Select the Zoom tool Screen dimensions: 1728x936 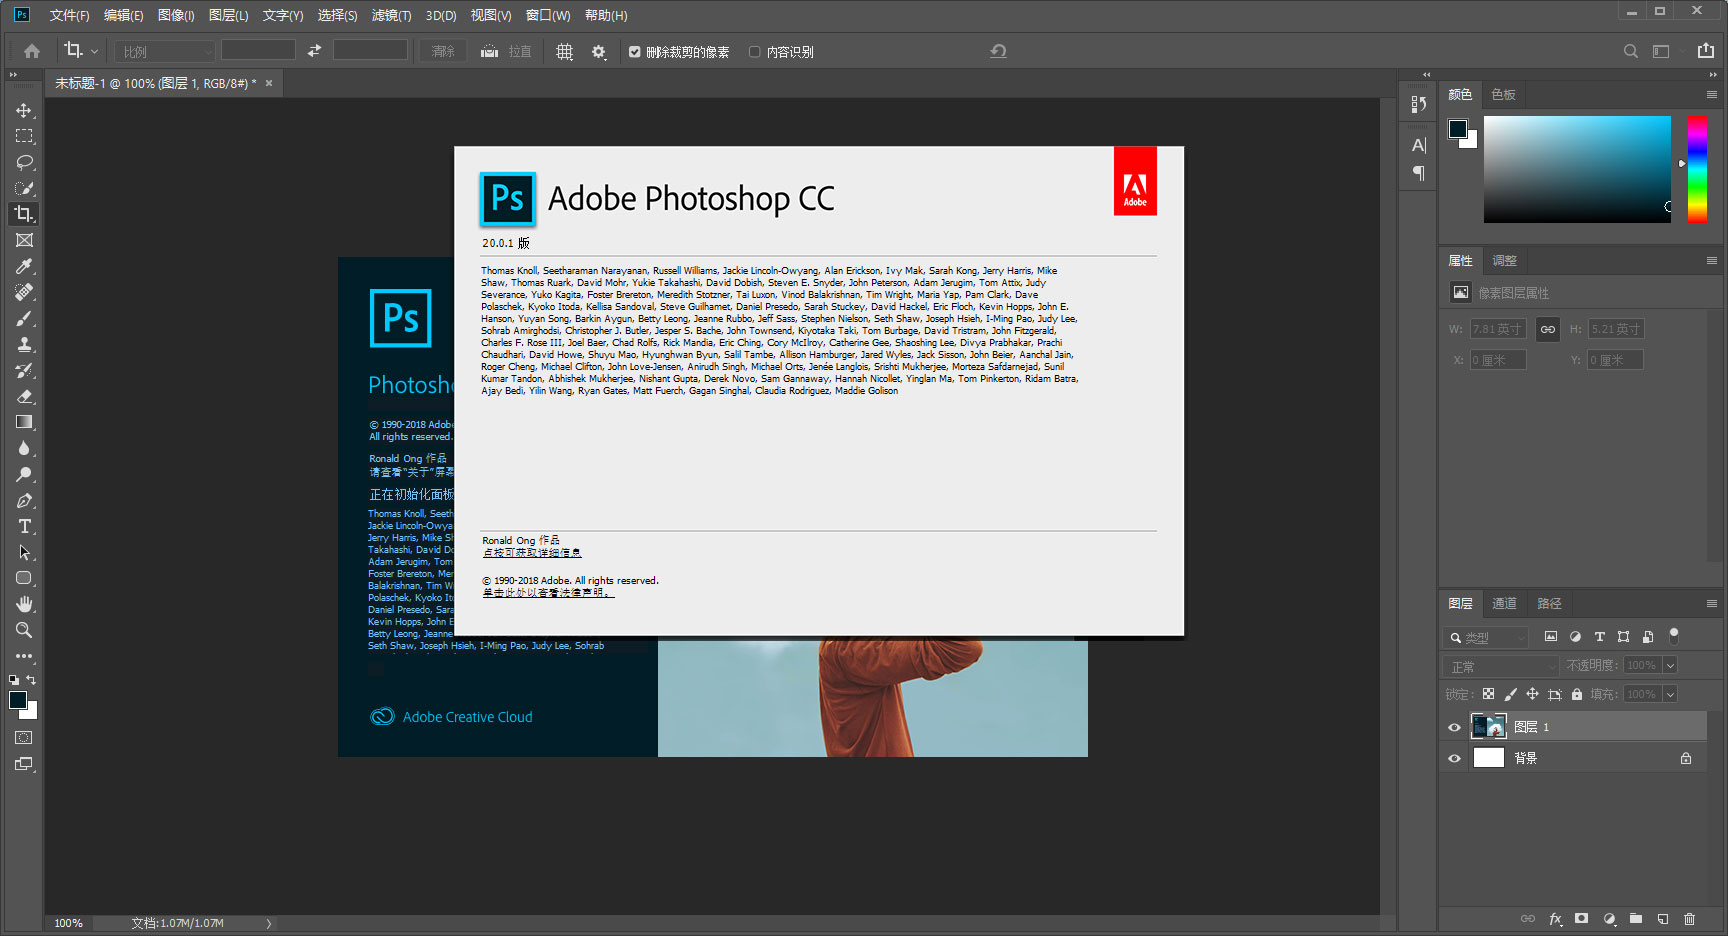coord(24,630)
